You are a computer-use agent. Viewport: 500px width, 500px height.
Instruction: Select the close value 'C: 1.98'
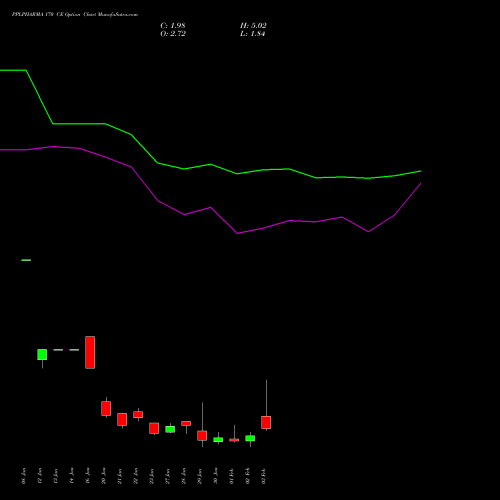(173, 26)
